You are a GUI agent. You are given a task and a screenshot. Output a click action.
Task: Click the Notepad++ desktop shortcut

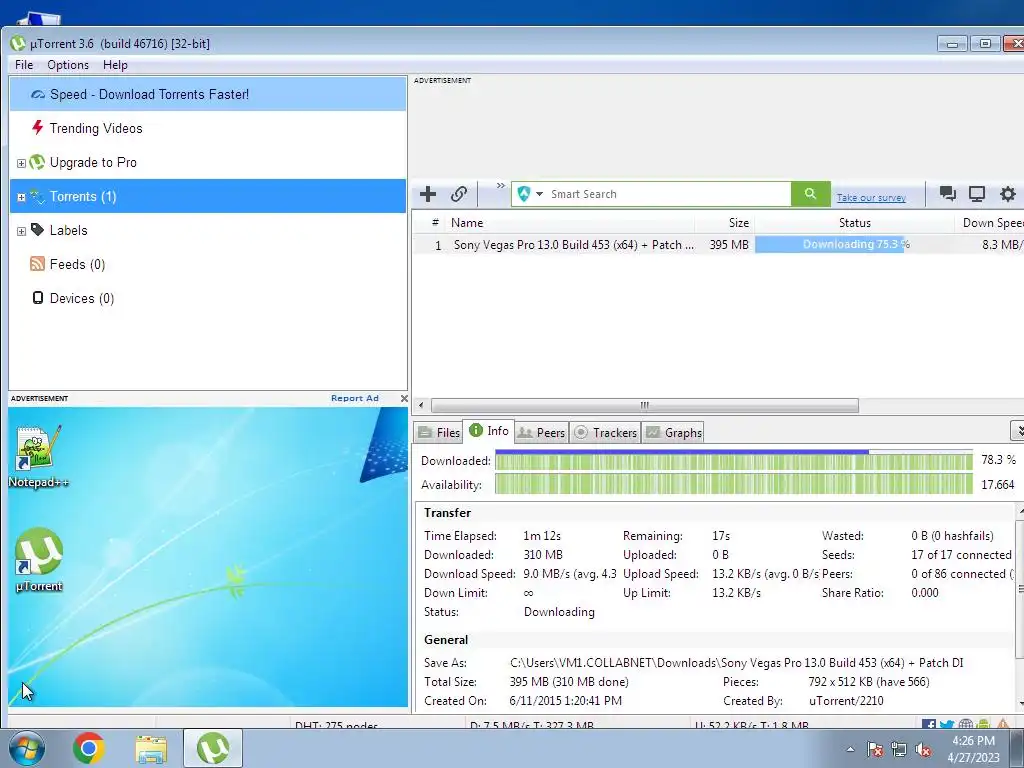[38, 456]
